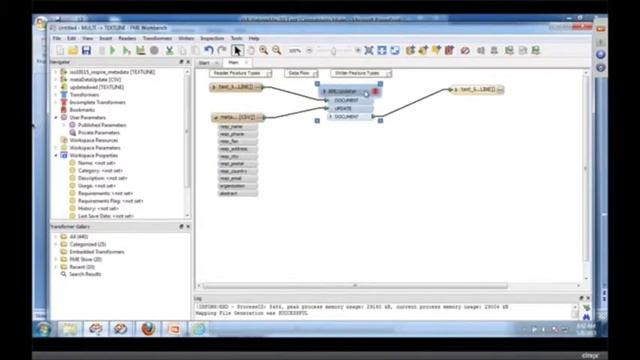Image resolution: width=640 pixels, height=360 pixels.
Task: Expand the first TEXTLINE reader node
Action: pyautogui.click(x=56, y=72)
